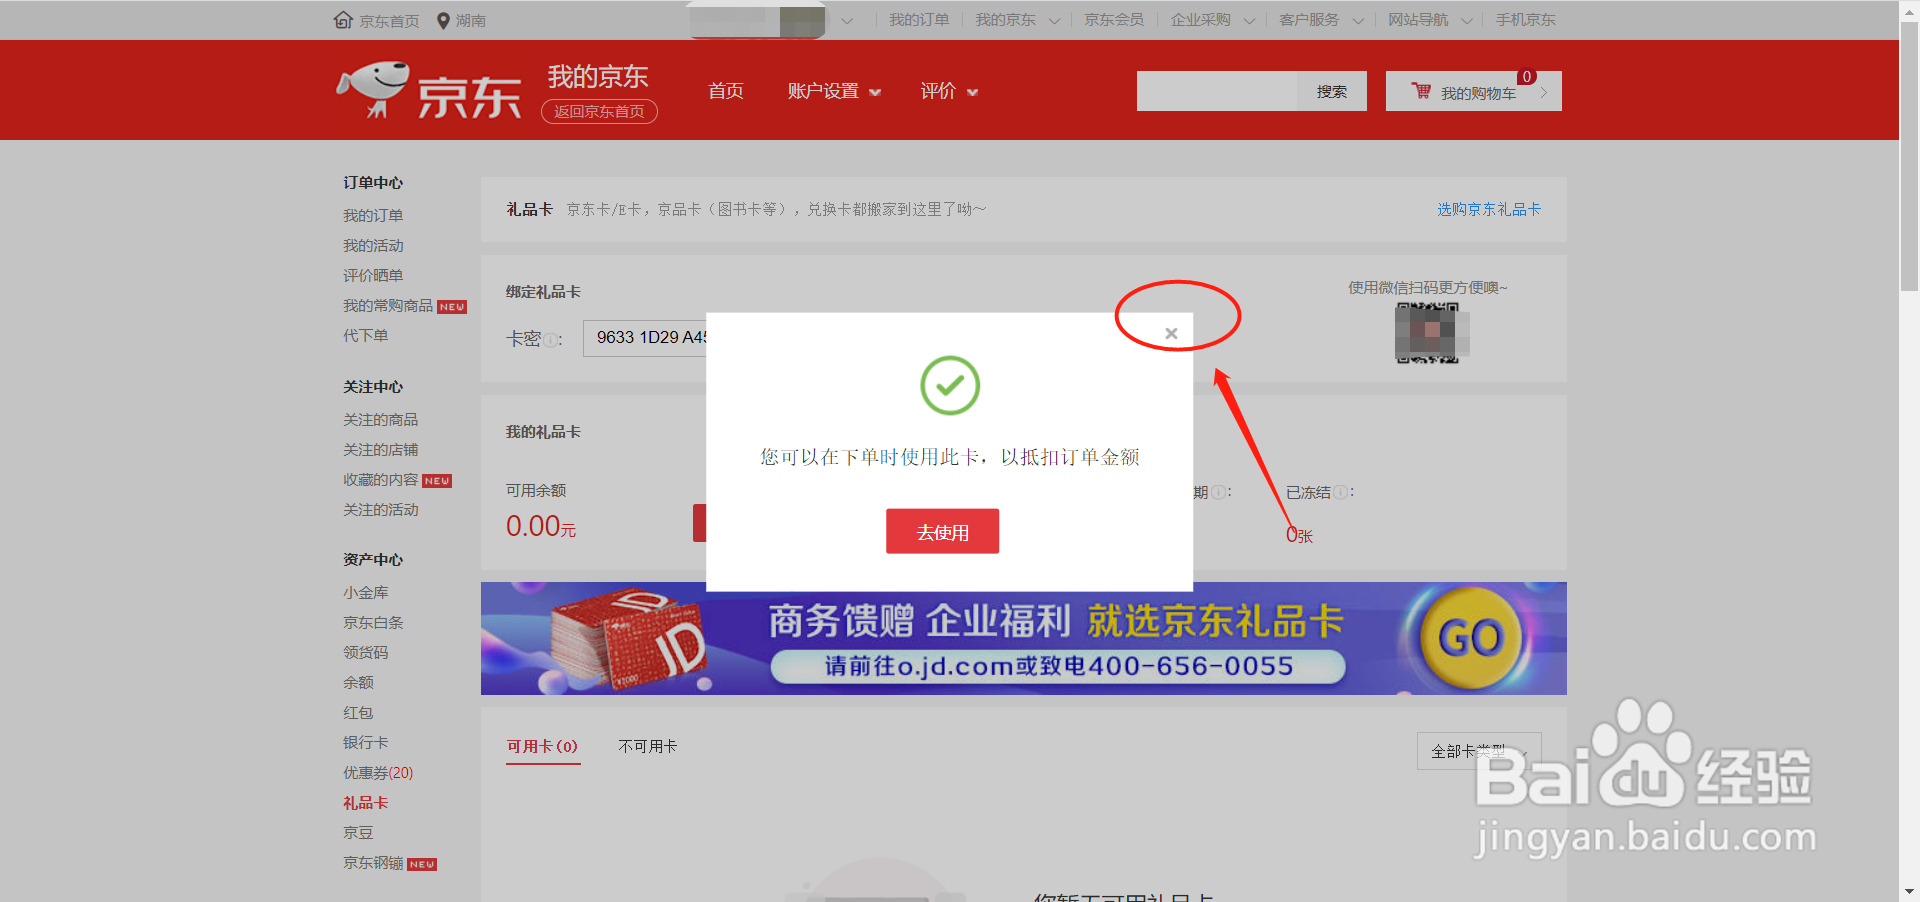The width and height of the screenshot is (1920, 902).
Task: Open 小金库 sidebar link
Action: click(366, 593)
